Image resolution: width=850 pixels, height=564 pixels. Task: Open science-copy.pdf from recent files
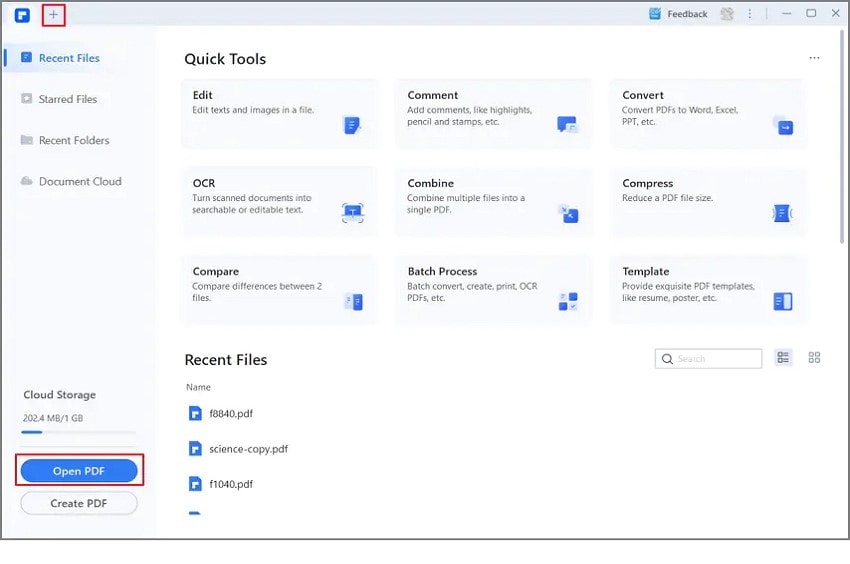[248, 449]
